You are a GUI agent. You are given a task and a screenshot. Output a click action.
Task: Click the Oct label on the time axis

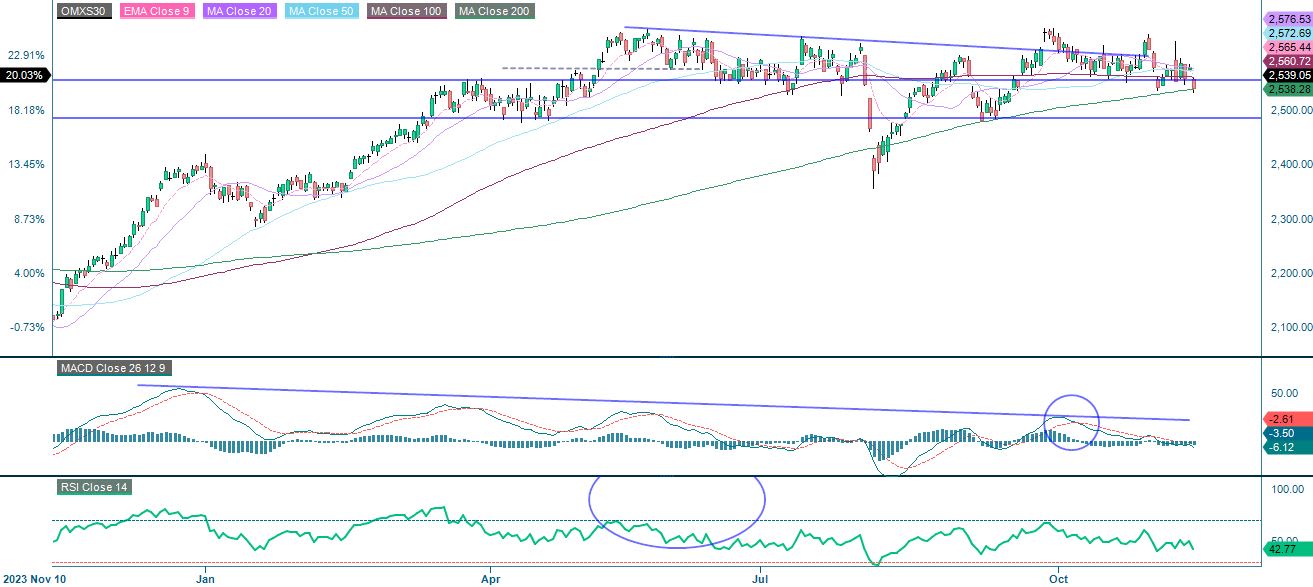tap(1060, 578)
